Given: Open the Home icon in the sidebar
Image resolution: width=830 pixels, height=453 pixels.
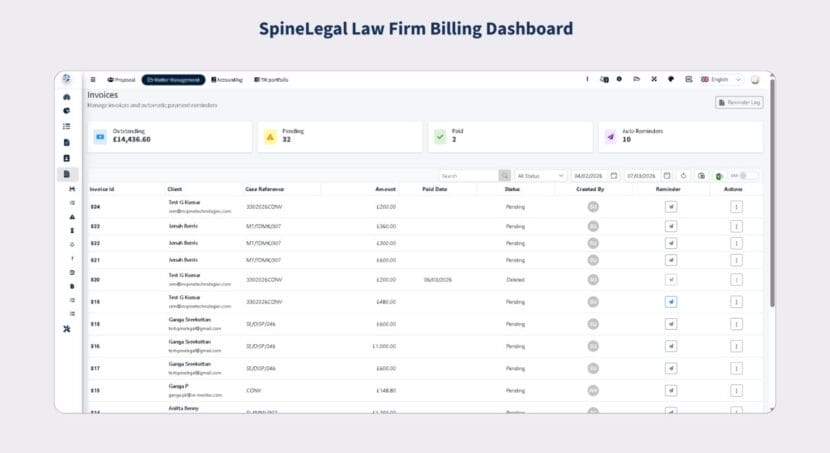Looking at the screenshot, I should click(x=67, y=97).
